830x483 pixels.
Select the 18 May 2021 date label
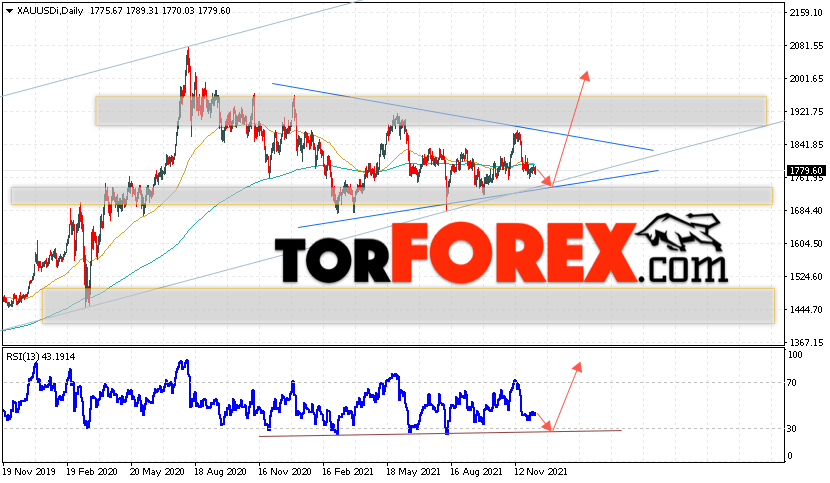(413, 471)
